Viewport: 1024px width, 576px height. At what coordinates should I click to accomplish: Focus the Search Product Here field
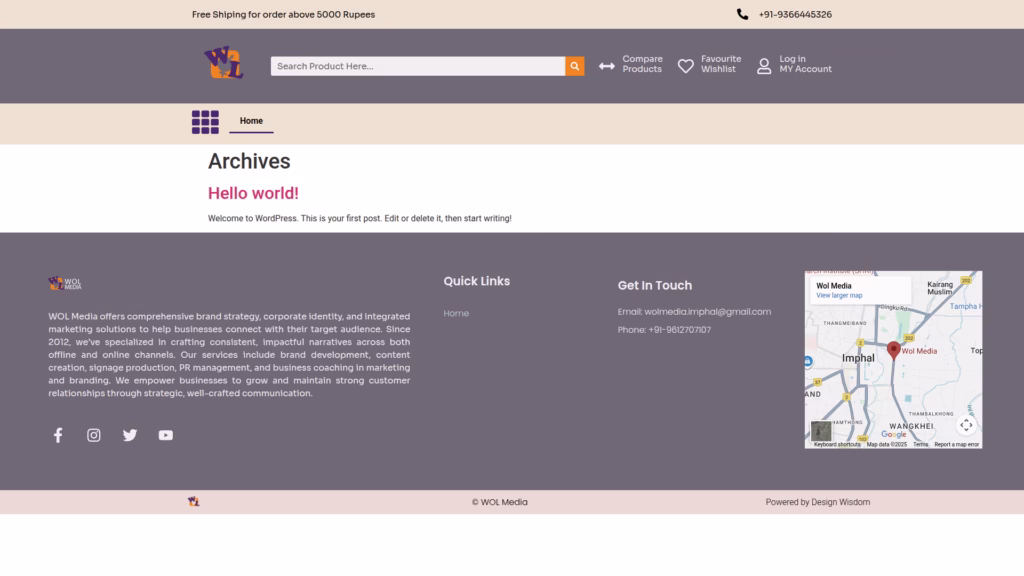click(x=417, y=66)
